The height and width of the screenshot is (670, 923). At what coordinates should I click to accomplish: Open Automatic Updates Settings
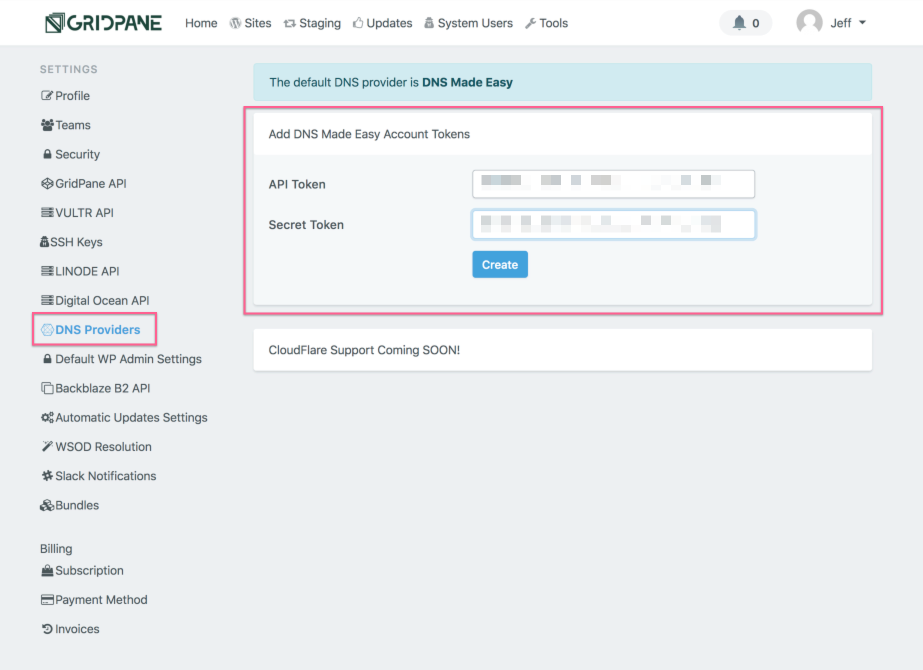131,417
